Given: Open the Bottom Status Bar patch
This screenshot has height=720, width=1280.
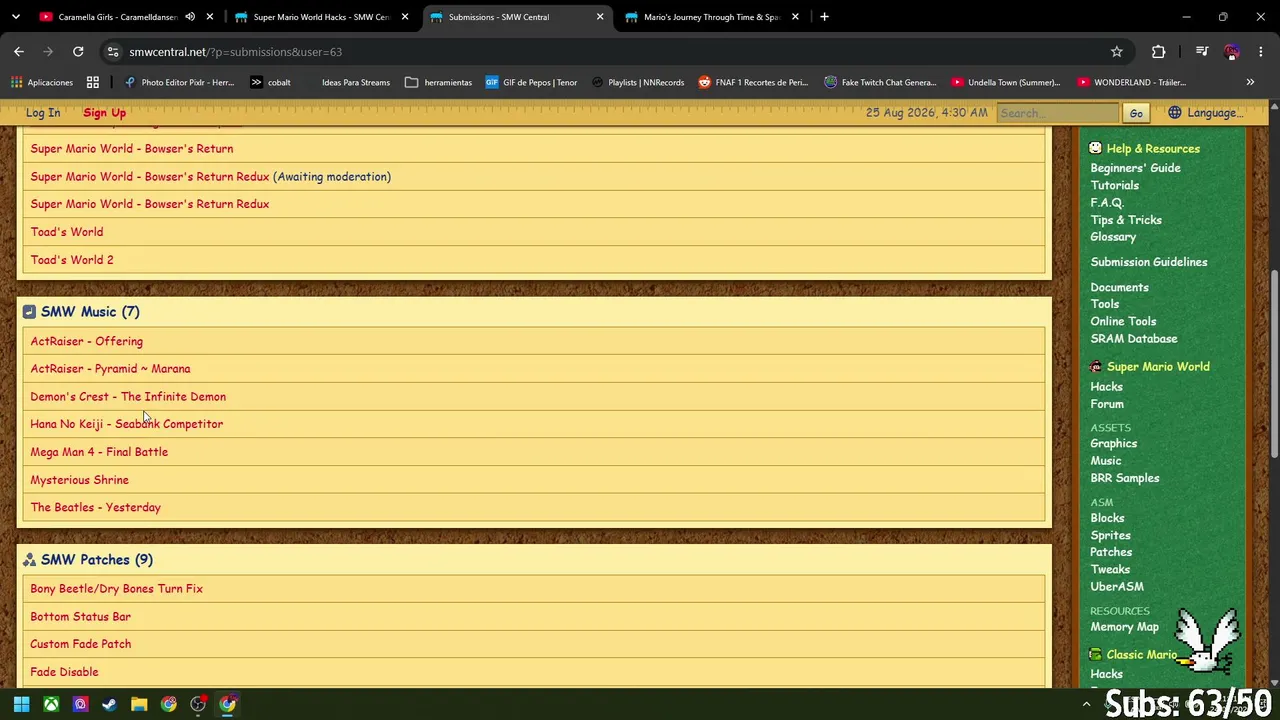Looking at the screenshot, I should tap(80, 616).
